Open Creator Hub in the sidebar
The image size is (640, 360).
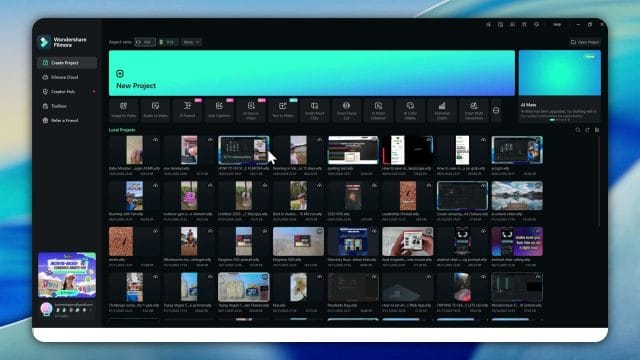(67, 92)
